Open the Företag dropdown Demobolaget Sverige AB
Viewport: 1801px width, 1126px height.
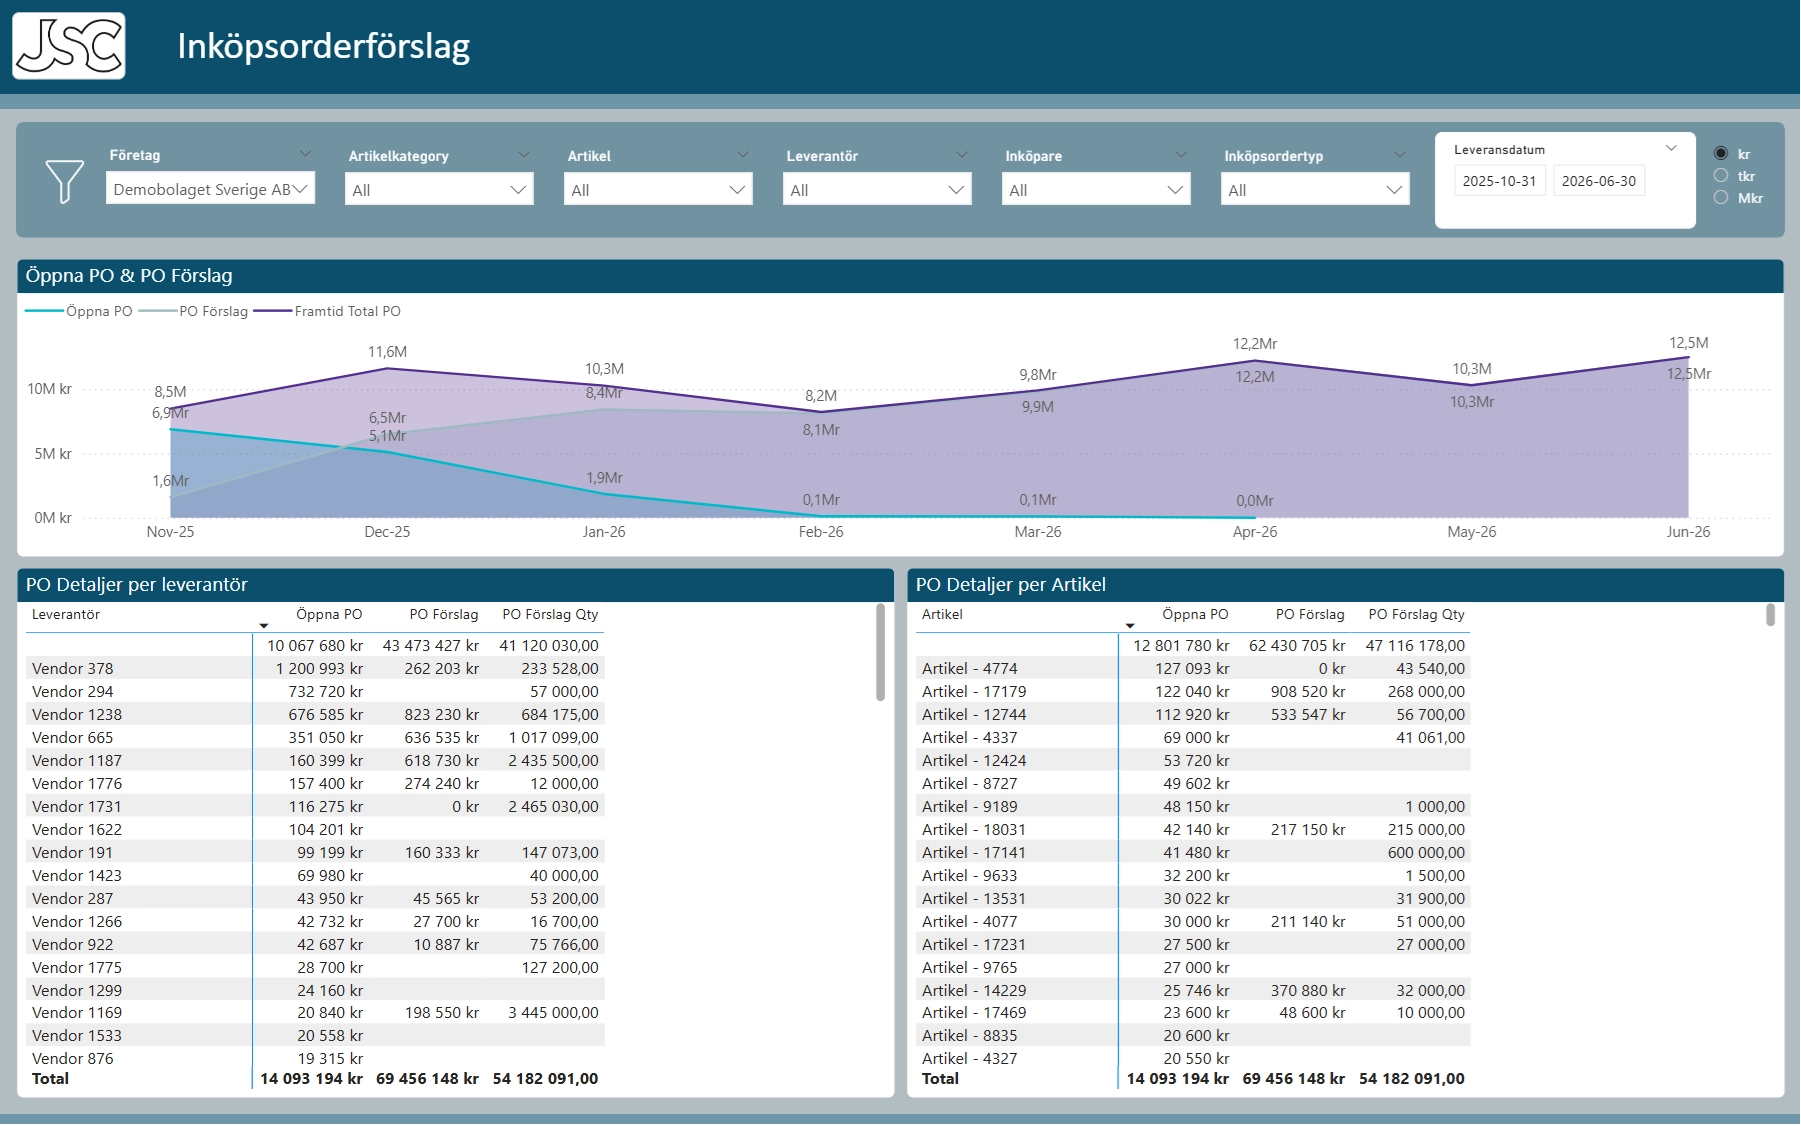[x=210, y=189]
